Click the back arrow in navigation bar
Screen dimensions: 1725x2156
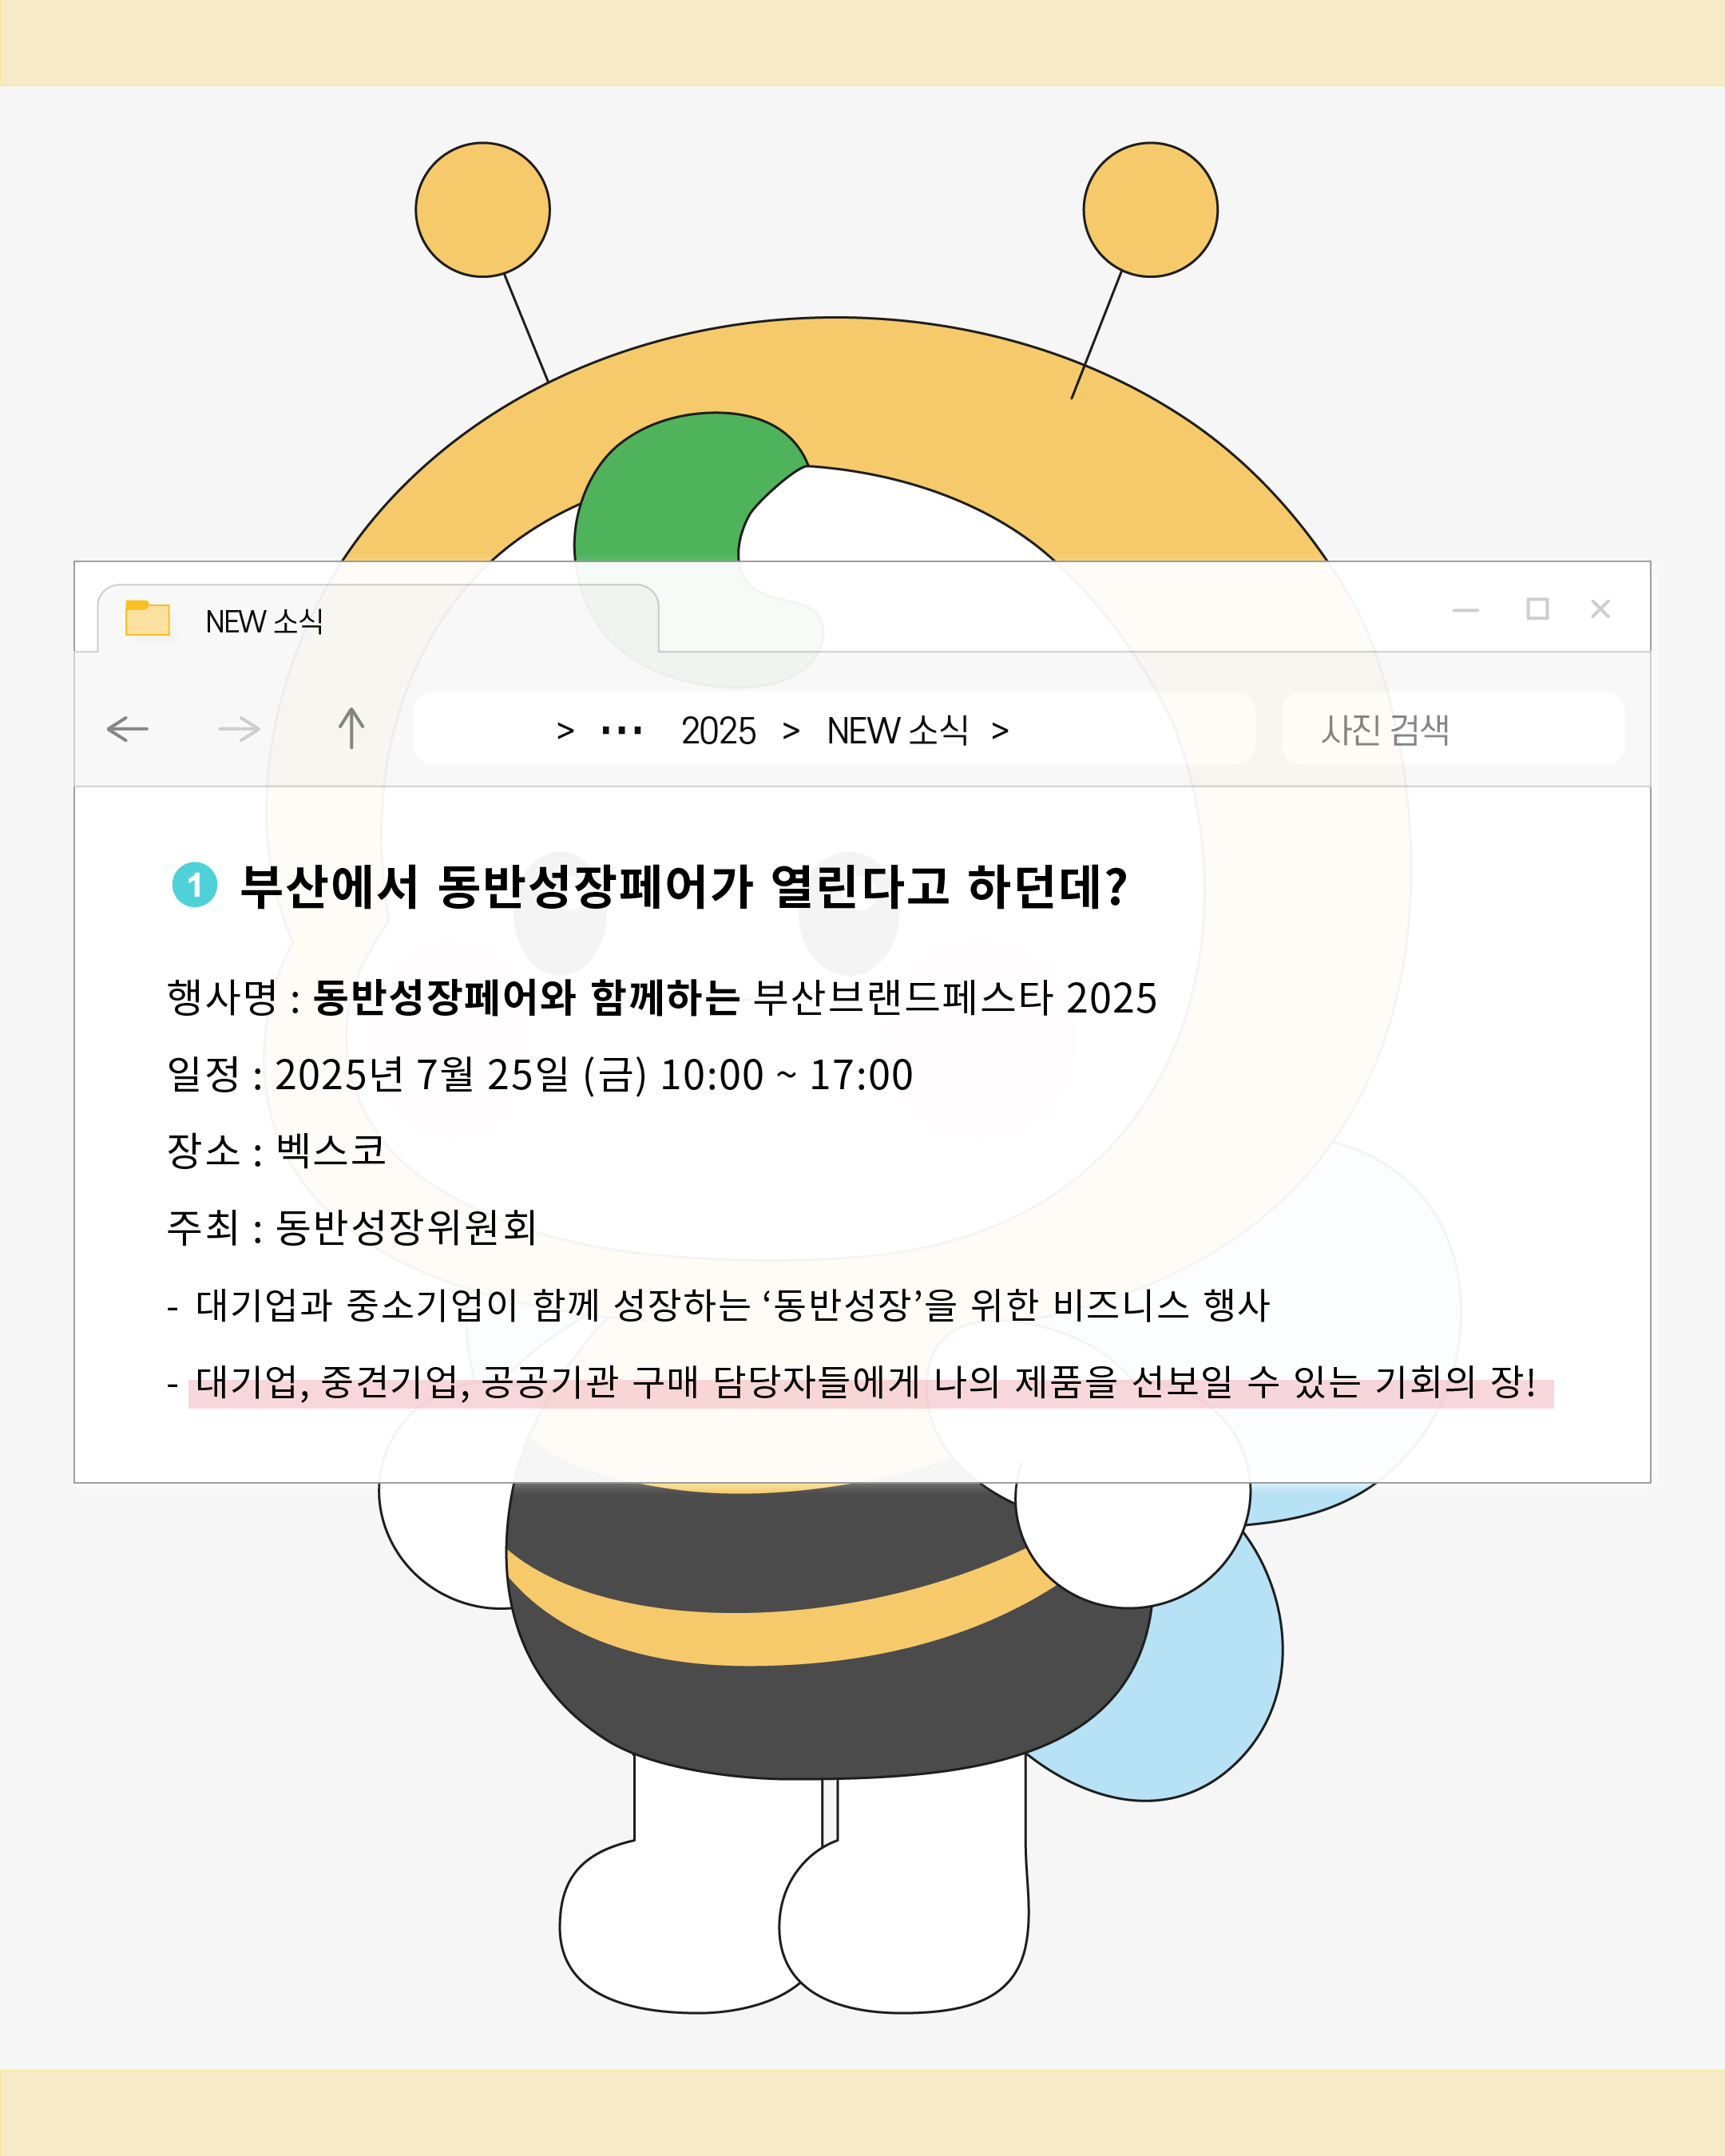pyautogui.click(x=127, y=729)
